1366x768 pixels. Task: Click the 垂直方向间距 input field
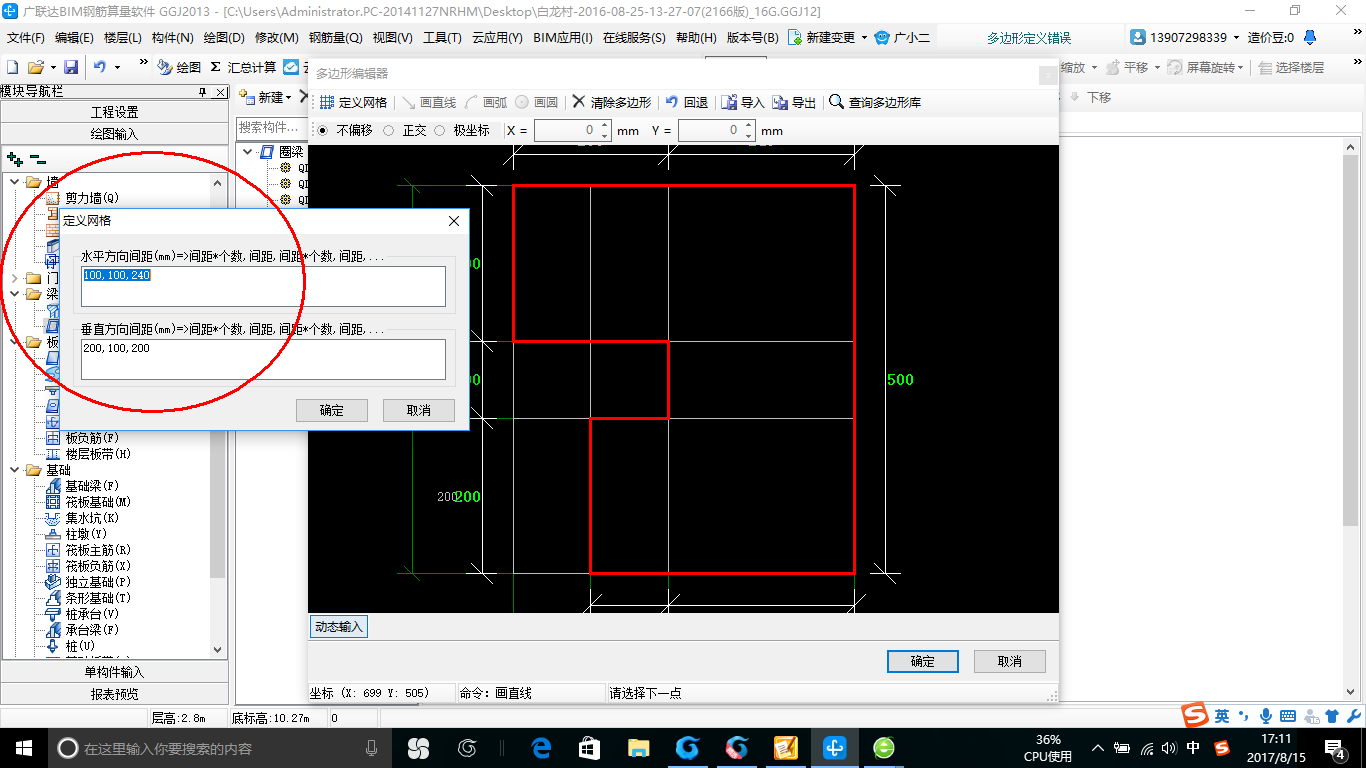[x=263, y=359]
